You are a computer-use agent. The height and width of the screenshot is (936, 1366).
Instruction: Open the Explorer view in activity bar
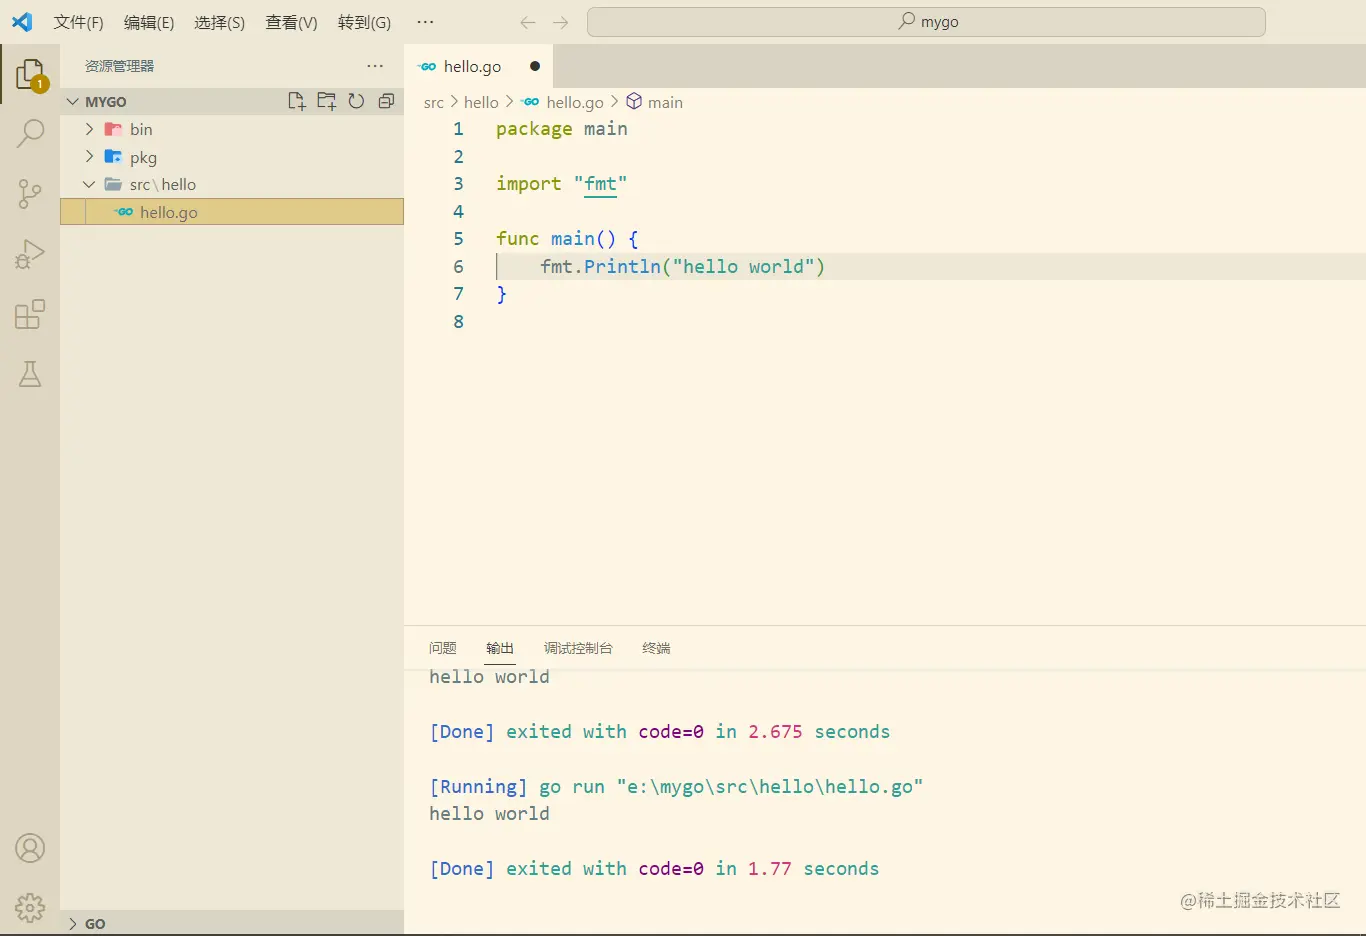tap(30, 73)
